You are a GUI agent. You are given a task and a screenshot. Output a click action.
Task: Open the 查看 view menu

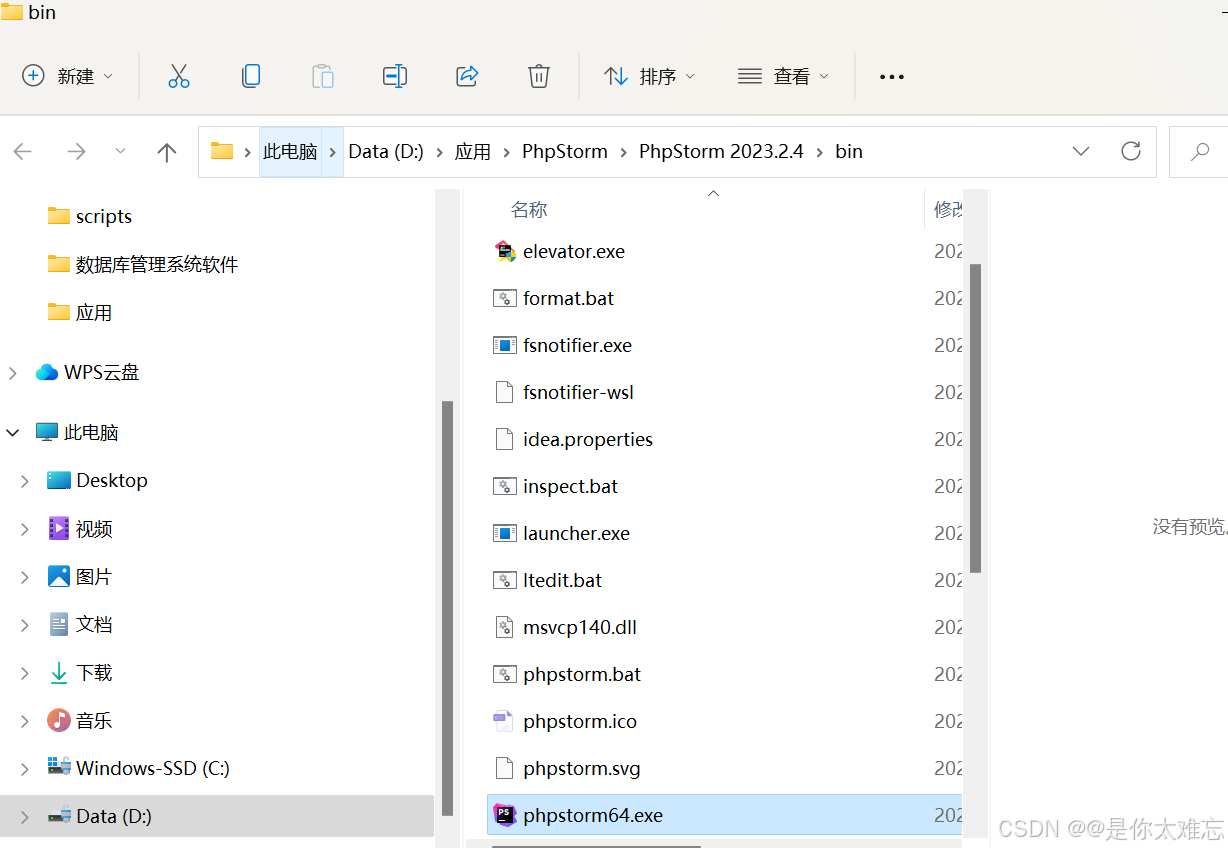[784, 76]
